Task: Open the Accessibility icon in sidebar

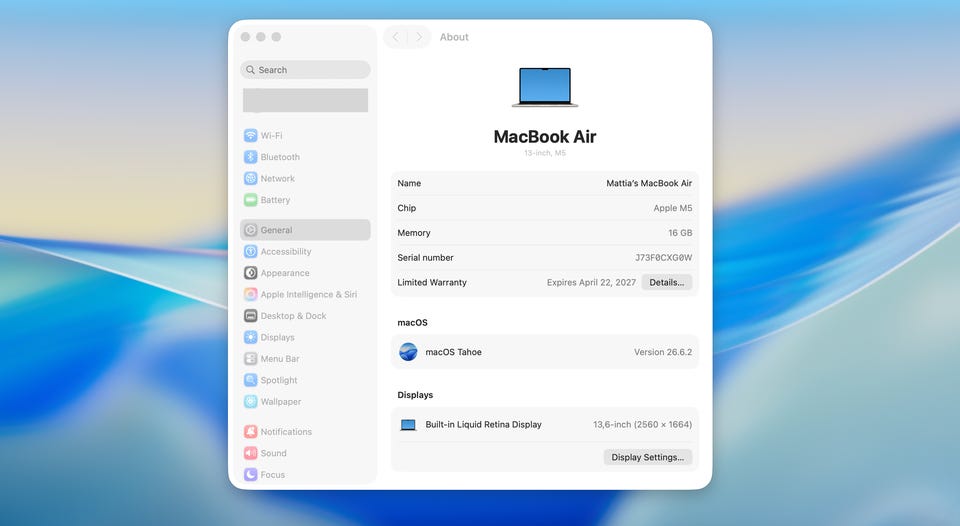Action: click(250, 252)
